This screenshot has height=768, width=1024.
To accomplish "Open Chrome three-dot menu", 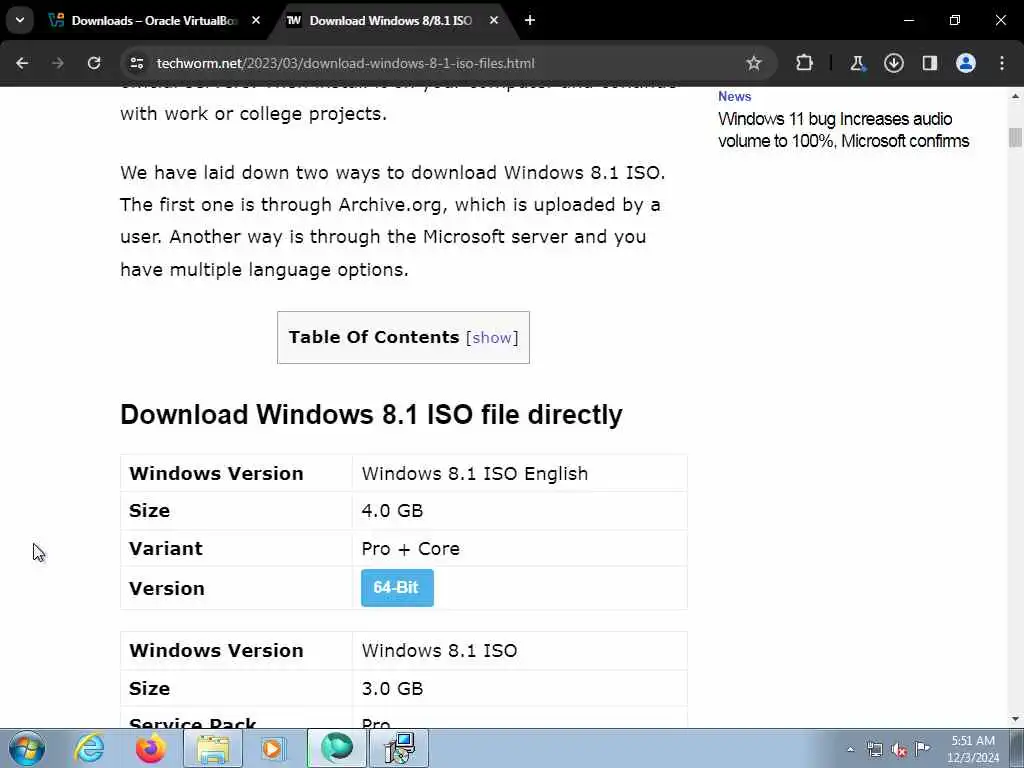I will (x=1002, y=63).
